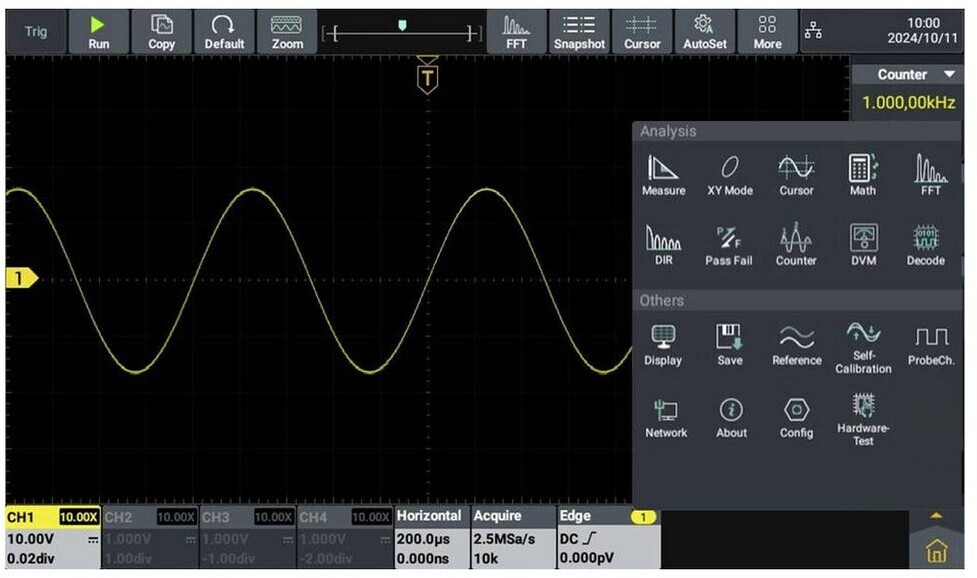
Task: Open the Math function icon
Action: point(862,175)
